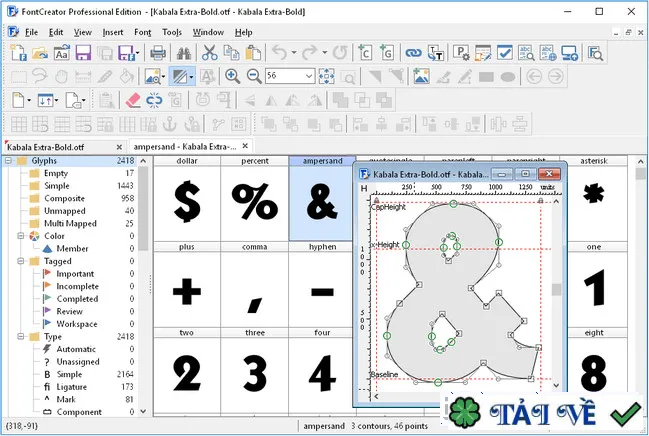Open the Font menu

[x=142, y=32]
